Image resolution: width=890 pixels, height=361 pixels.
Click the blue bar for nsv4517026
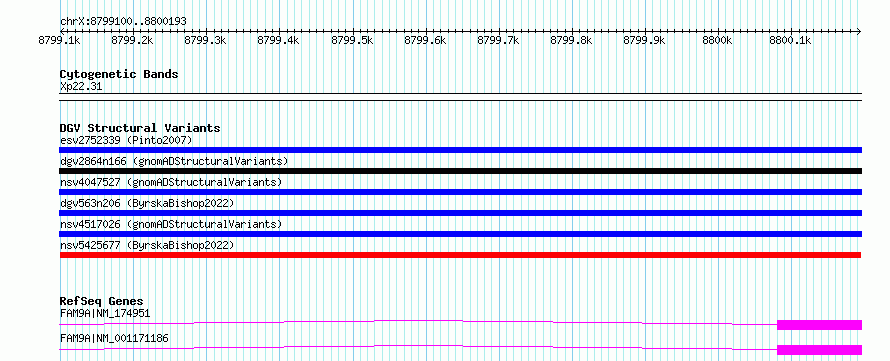point(460,234)
